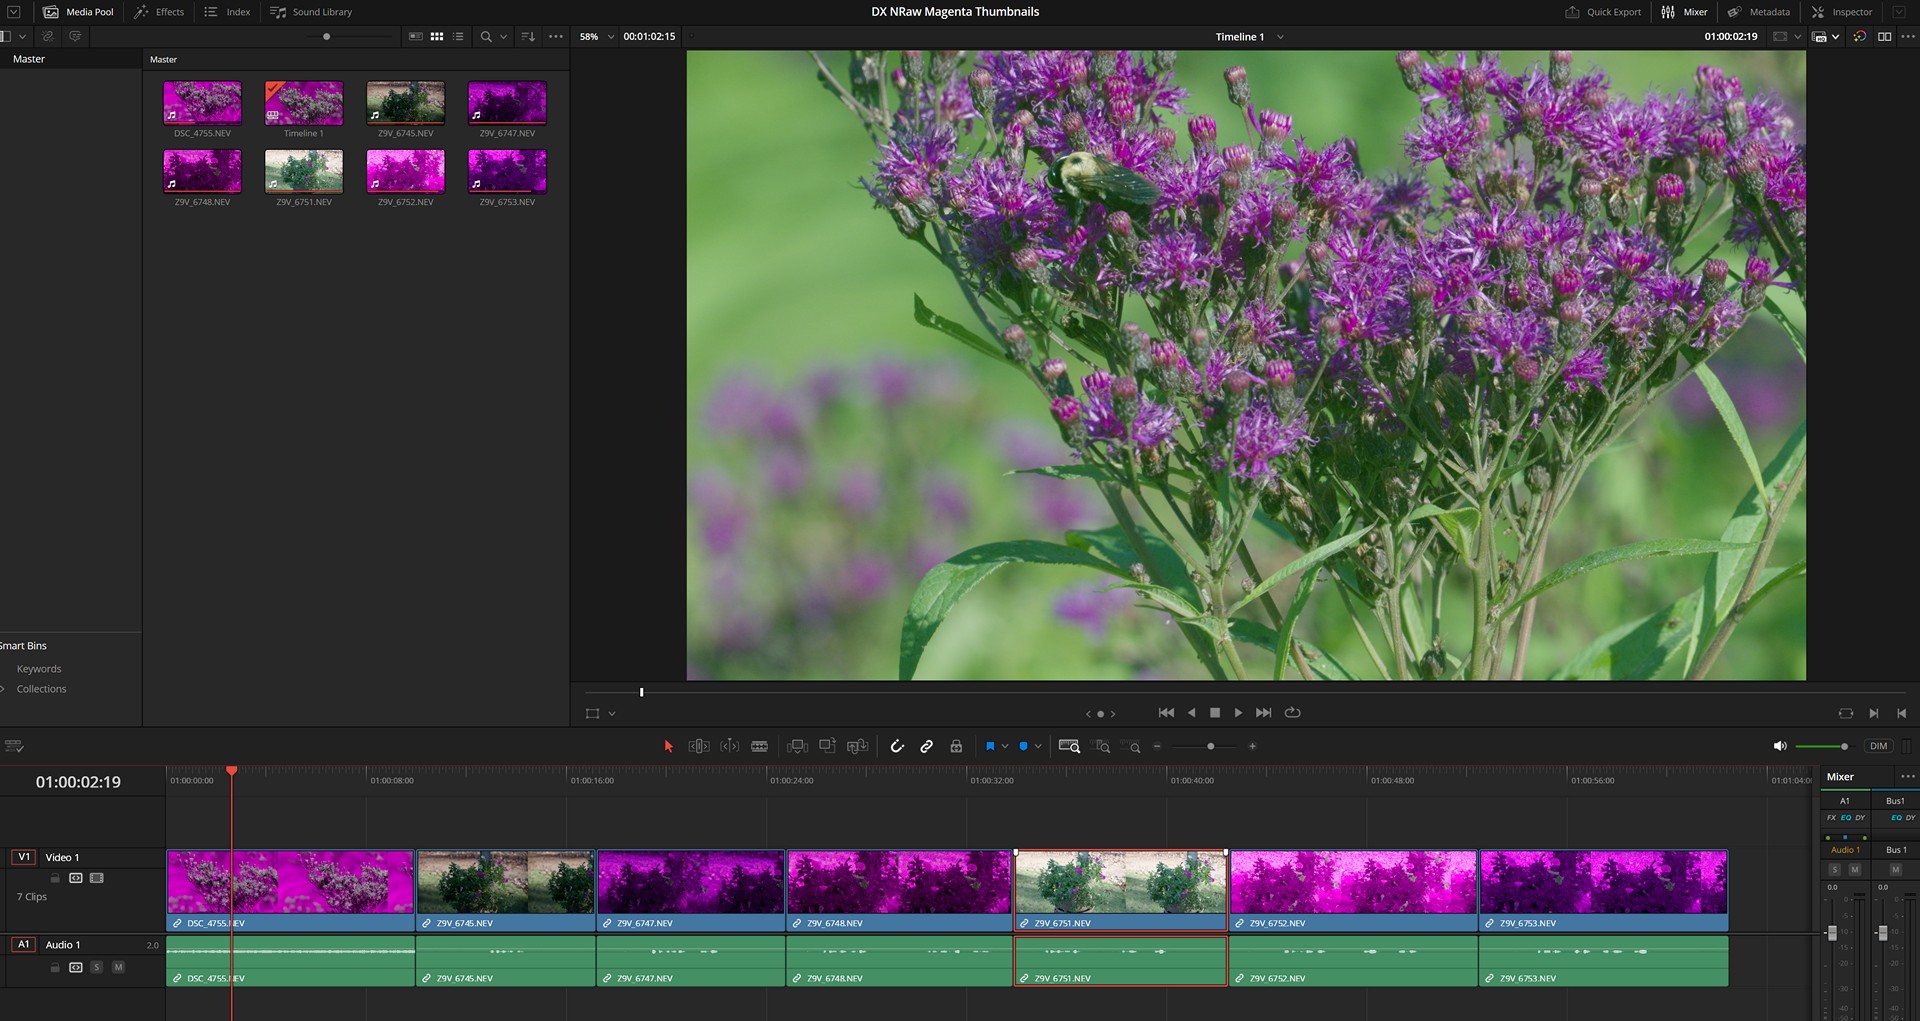Click the Custom Zoom icon
Screen dimensions: 1920x1021
(x=1131, y=747)
